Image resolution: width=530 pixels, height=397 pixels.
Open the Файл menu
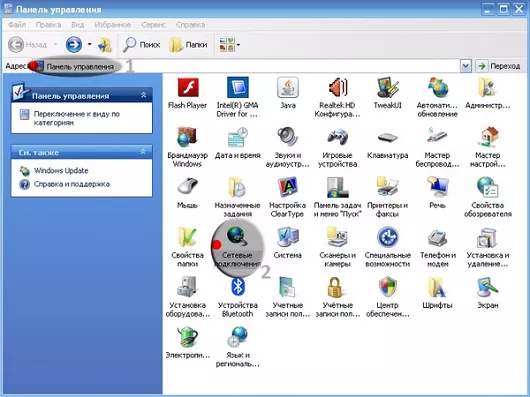[x=17, y=25]
